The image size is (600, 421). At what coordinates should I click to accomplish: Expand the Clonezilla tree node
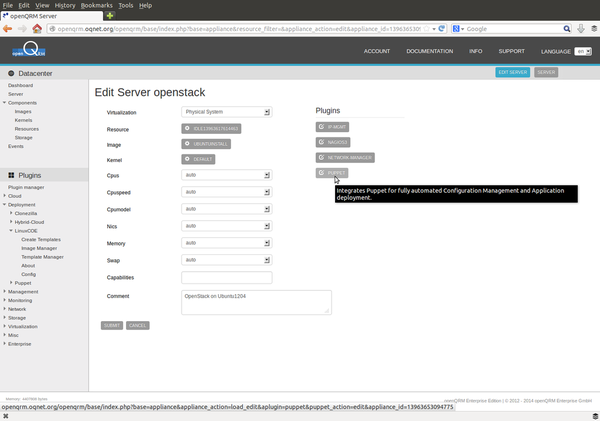11,213
